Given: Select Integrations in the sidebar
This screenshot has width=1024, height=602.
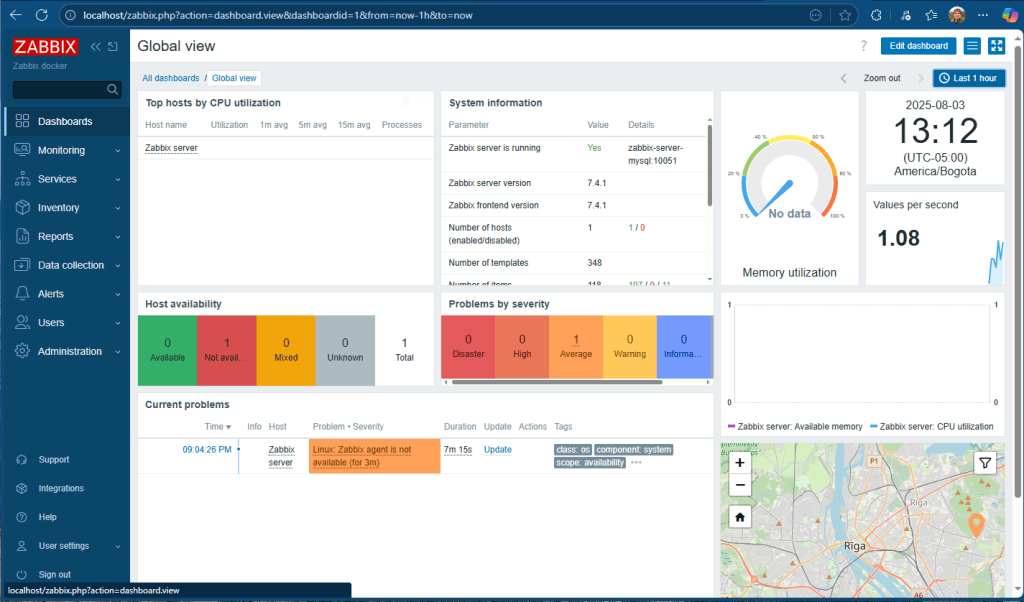Looking at the screenshot, I should [x=61, y=488].
